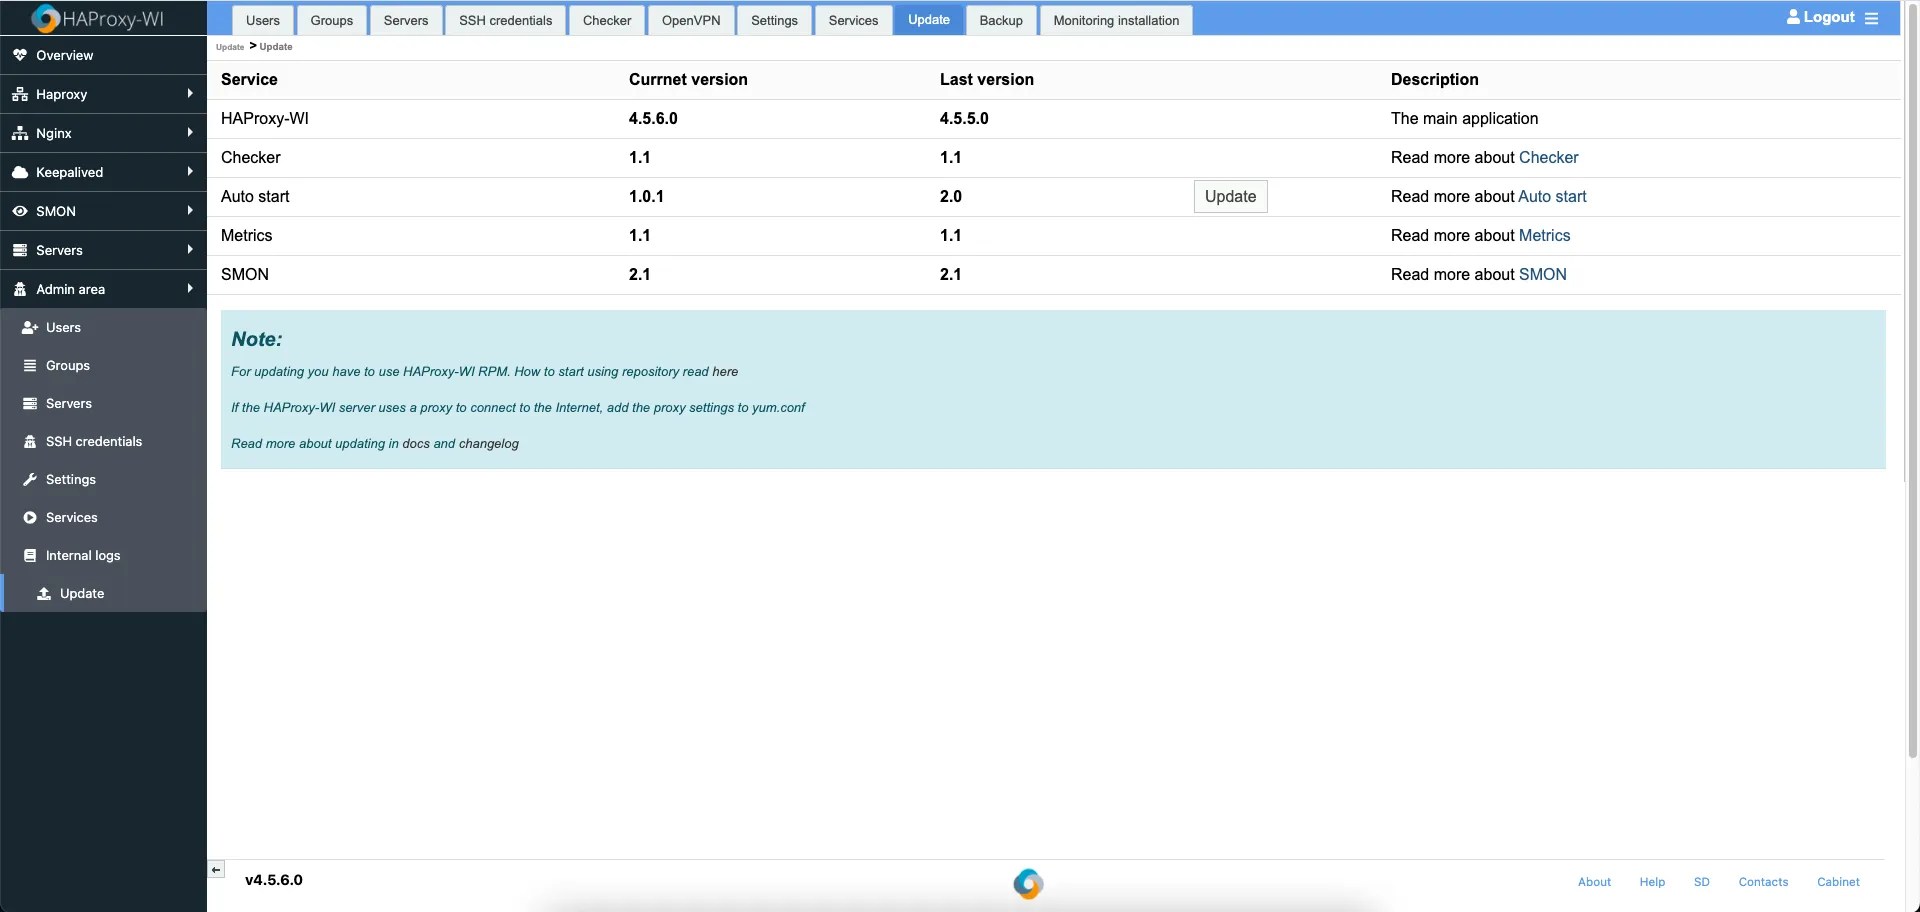Click the Update upload icon in sidebar
The width and height of the screenshot is (1920, 912).
point(44,593)
